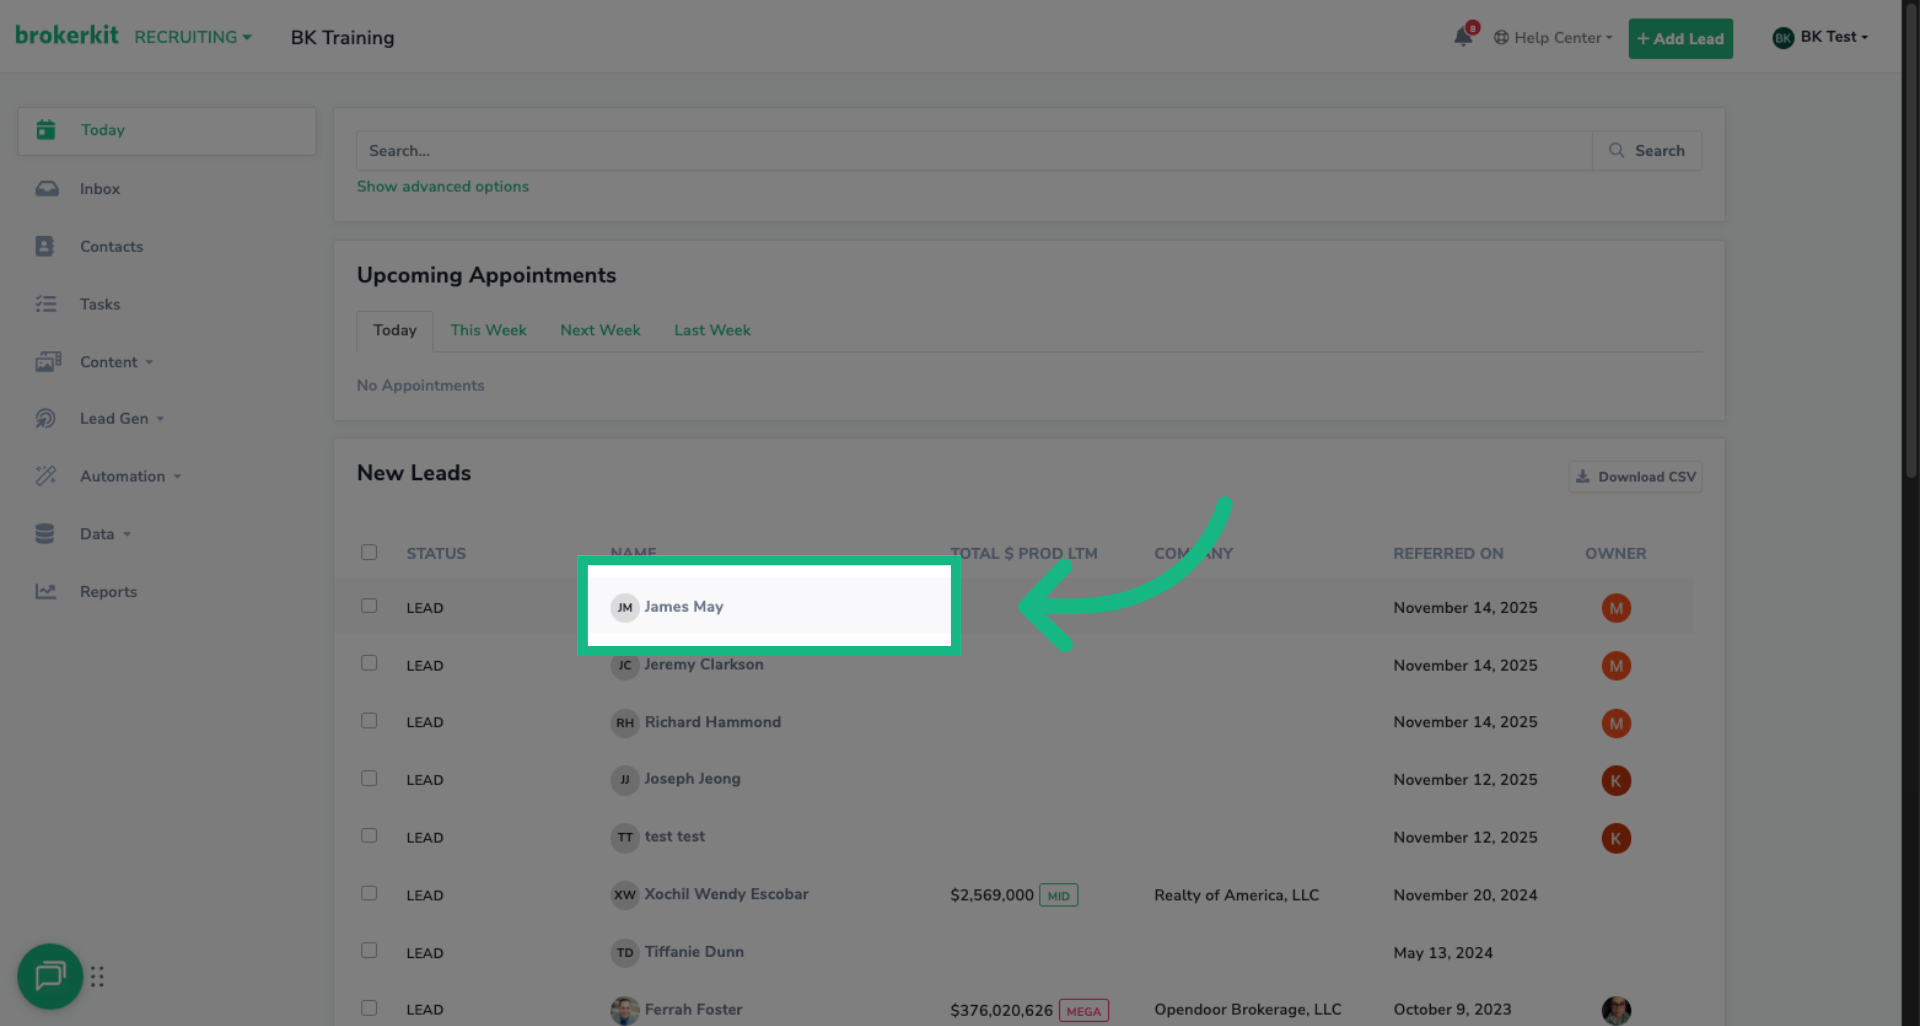Click the Automation magic wand icon
1920x1026 pixels.
coord(46,476)
